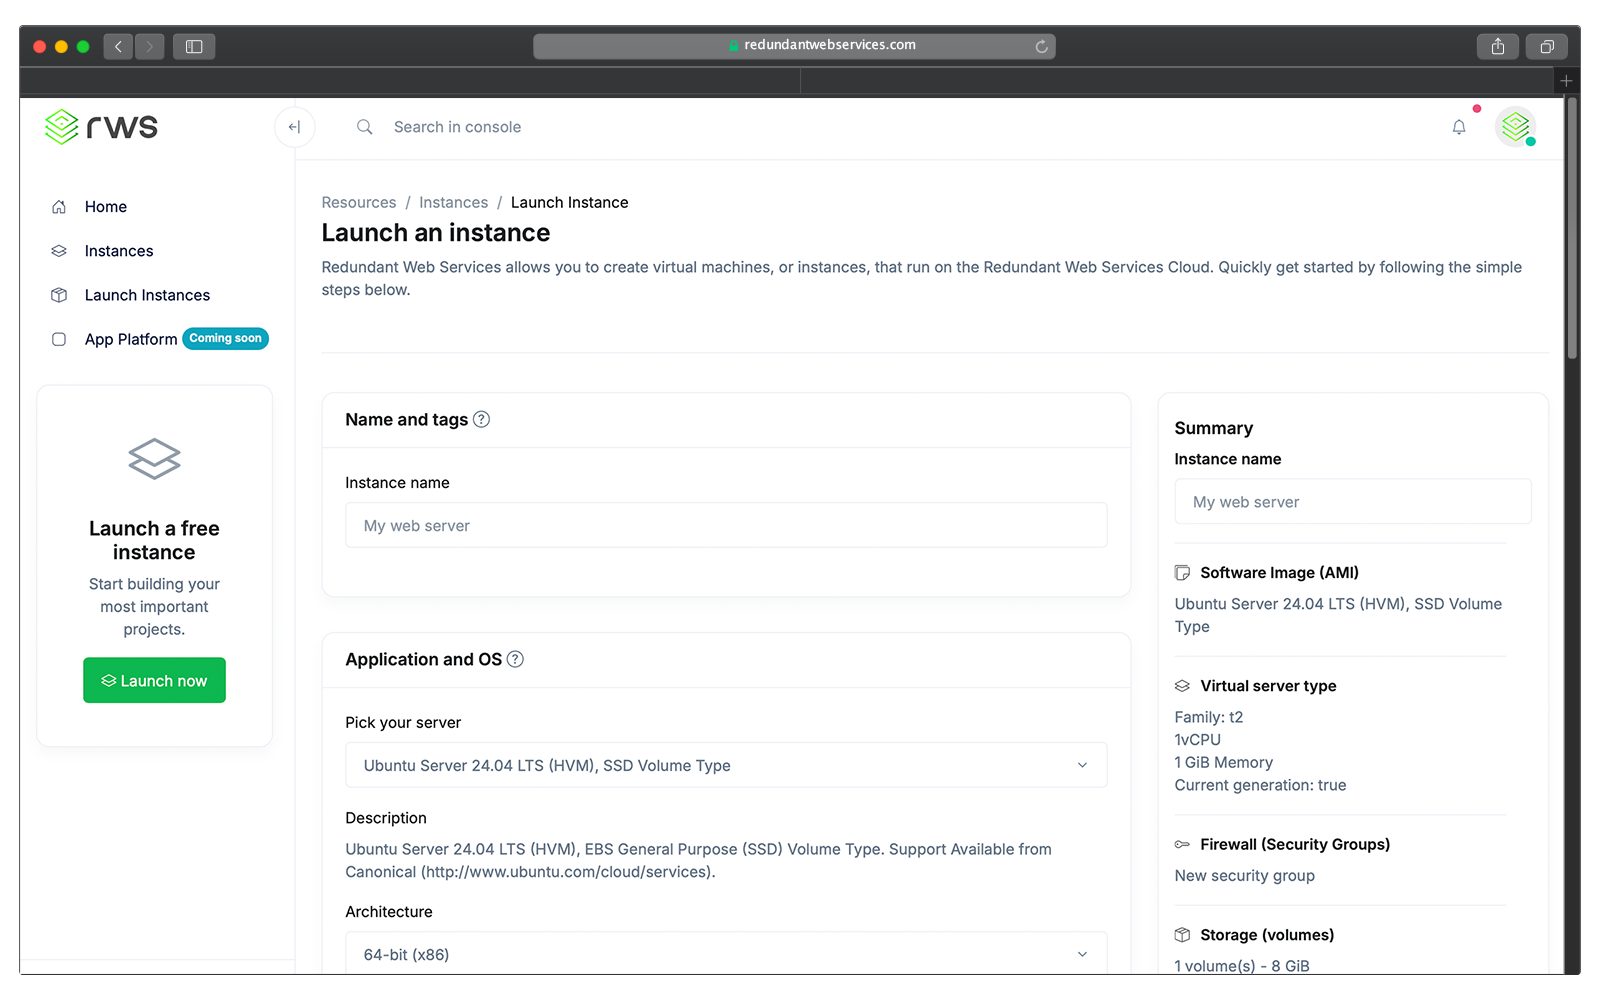
Task: Click the help icon beside Application and OS
Action: 515,659
